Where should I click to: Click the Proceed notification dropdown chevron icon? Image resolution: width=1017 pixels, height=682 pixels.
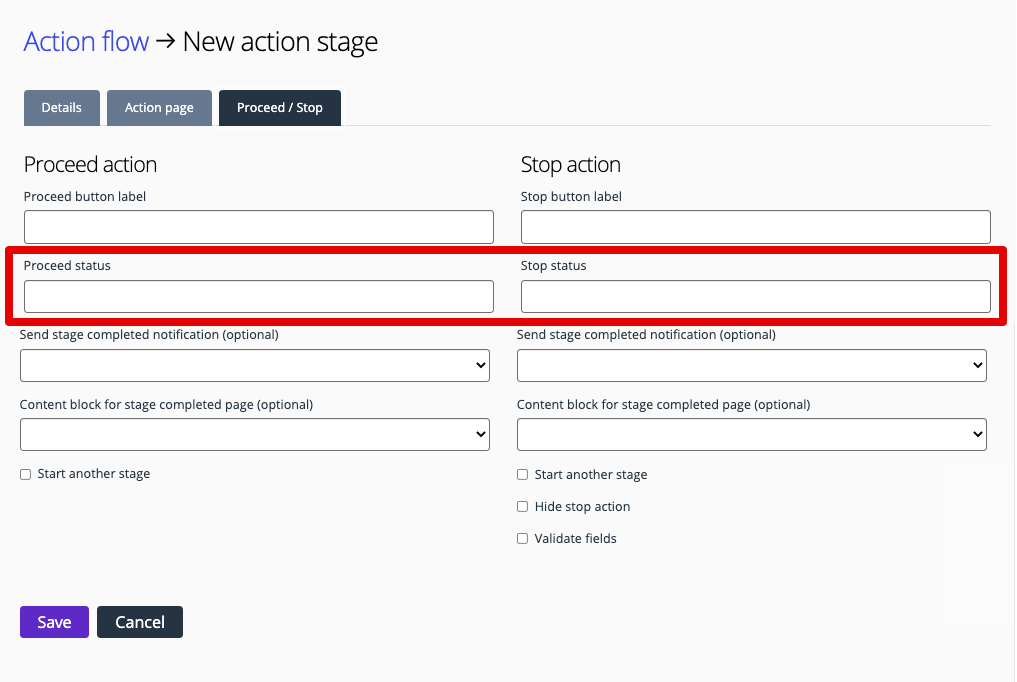tap(480, 365)
